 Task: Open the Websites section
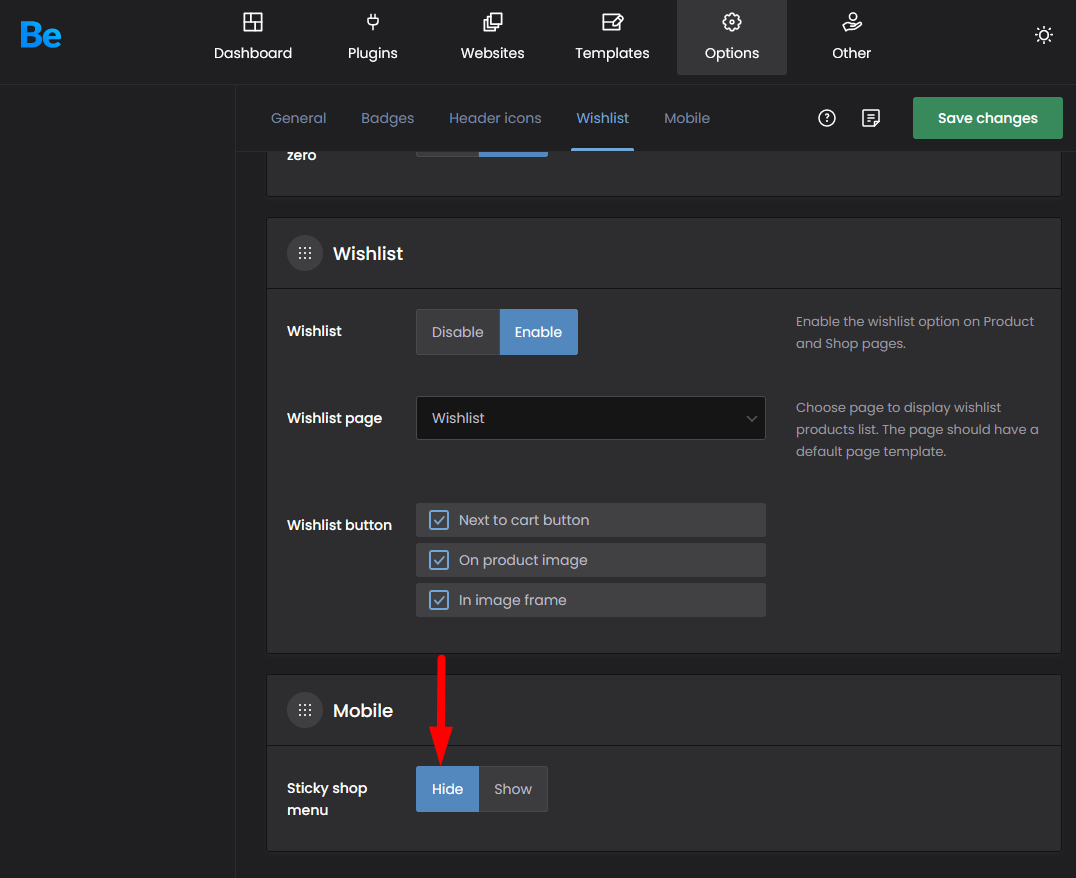pos(492,37)
